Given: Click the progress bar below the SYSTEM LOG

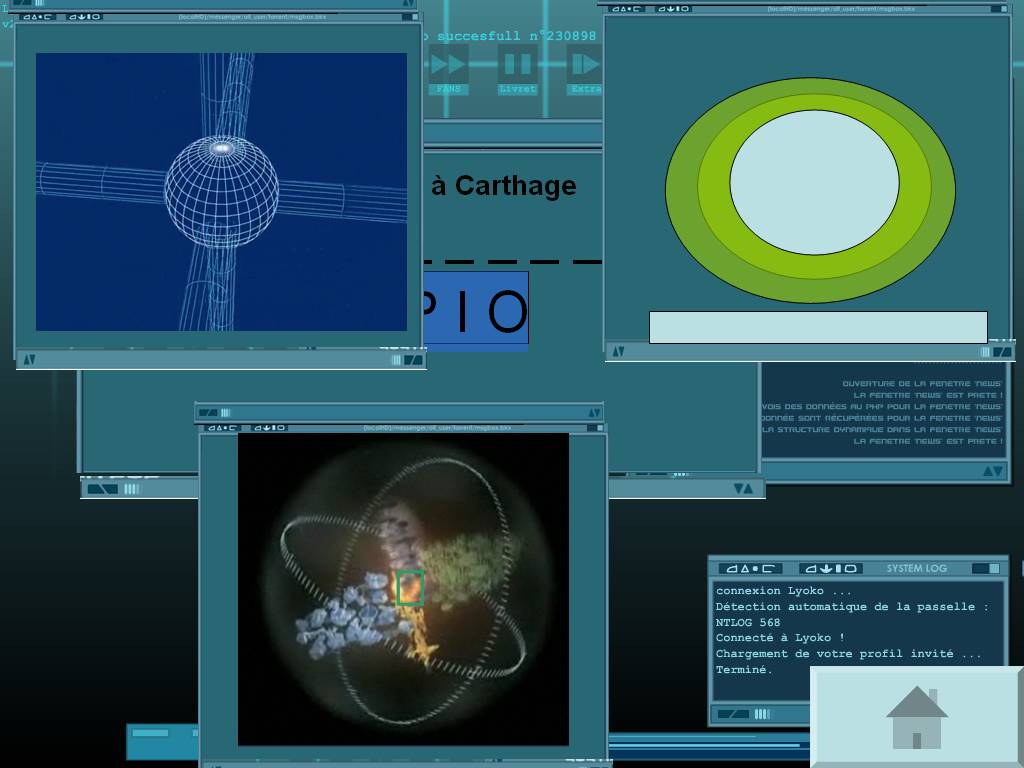Looking at the screenshot, I should [762, 714].
